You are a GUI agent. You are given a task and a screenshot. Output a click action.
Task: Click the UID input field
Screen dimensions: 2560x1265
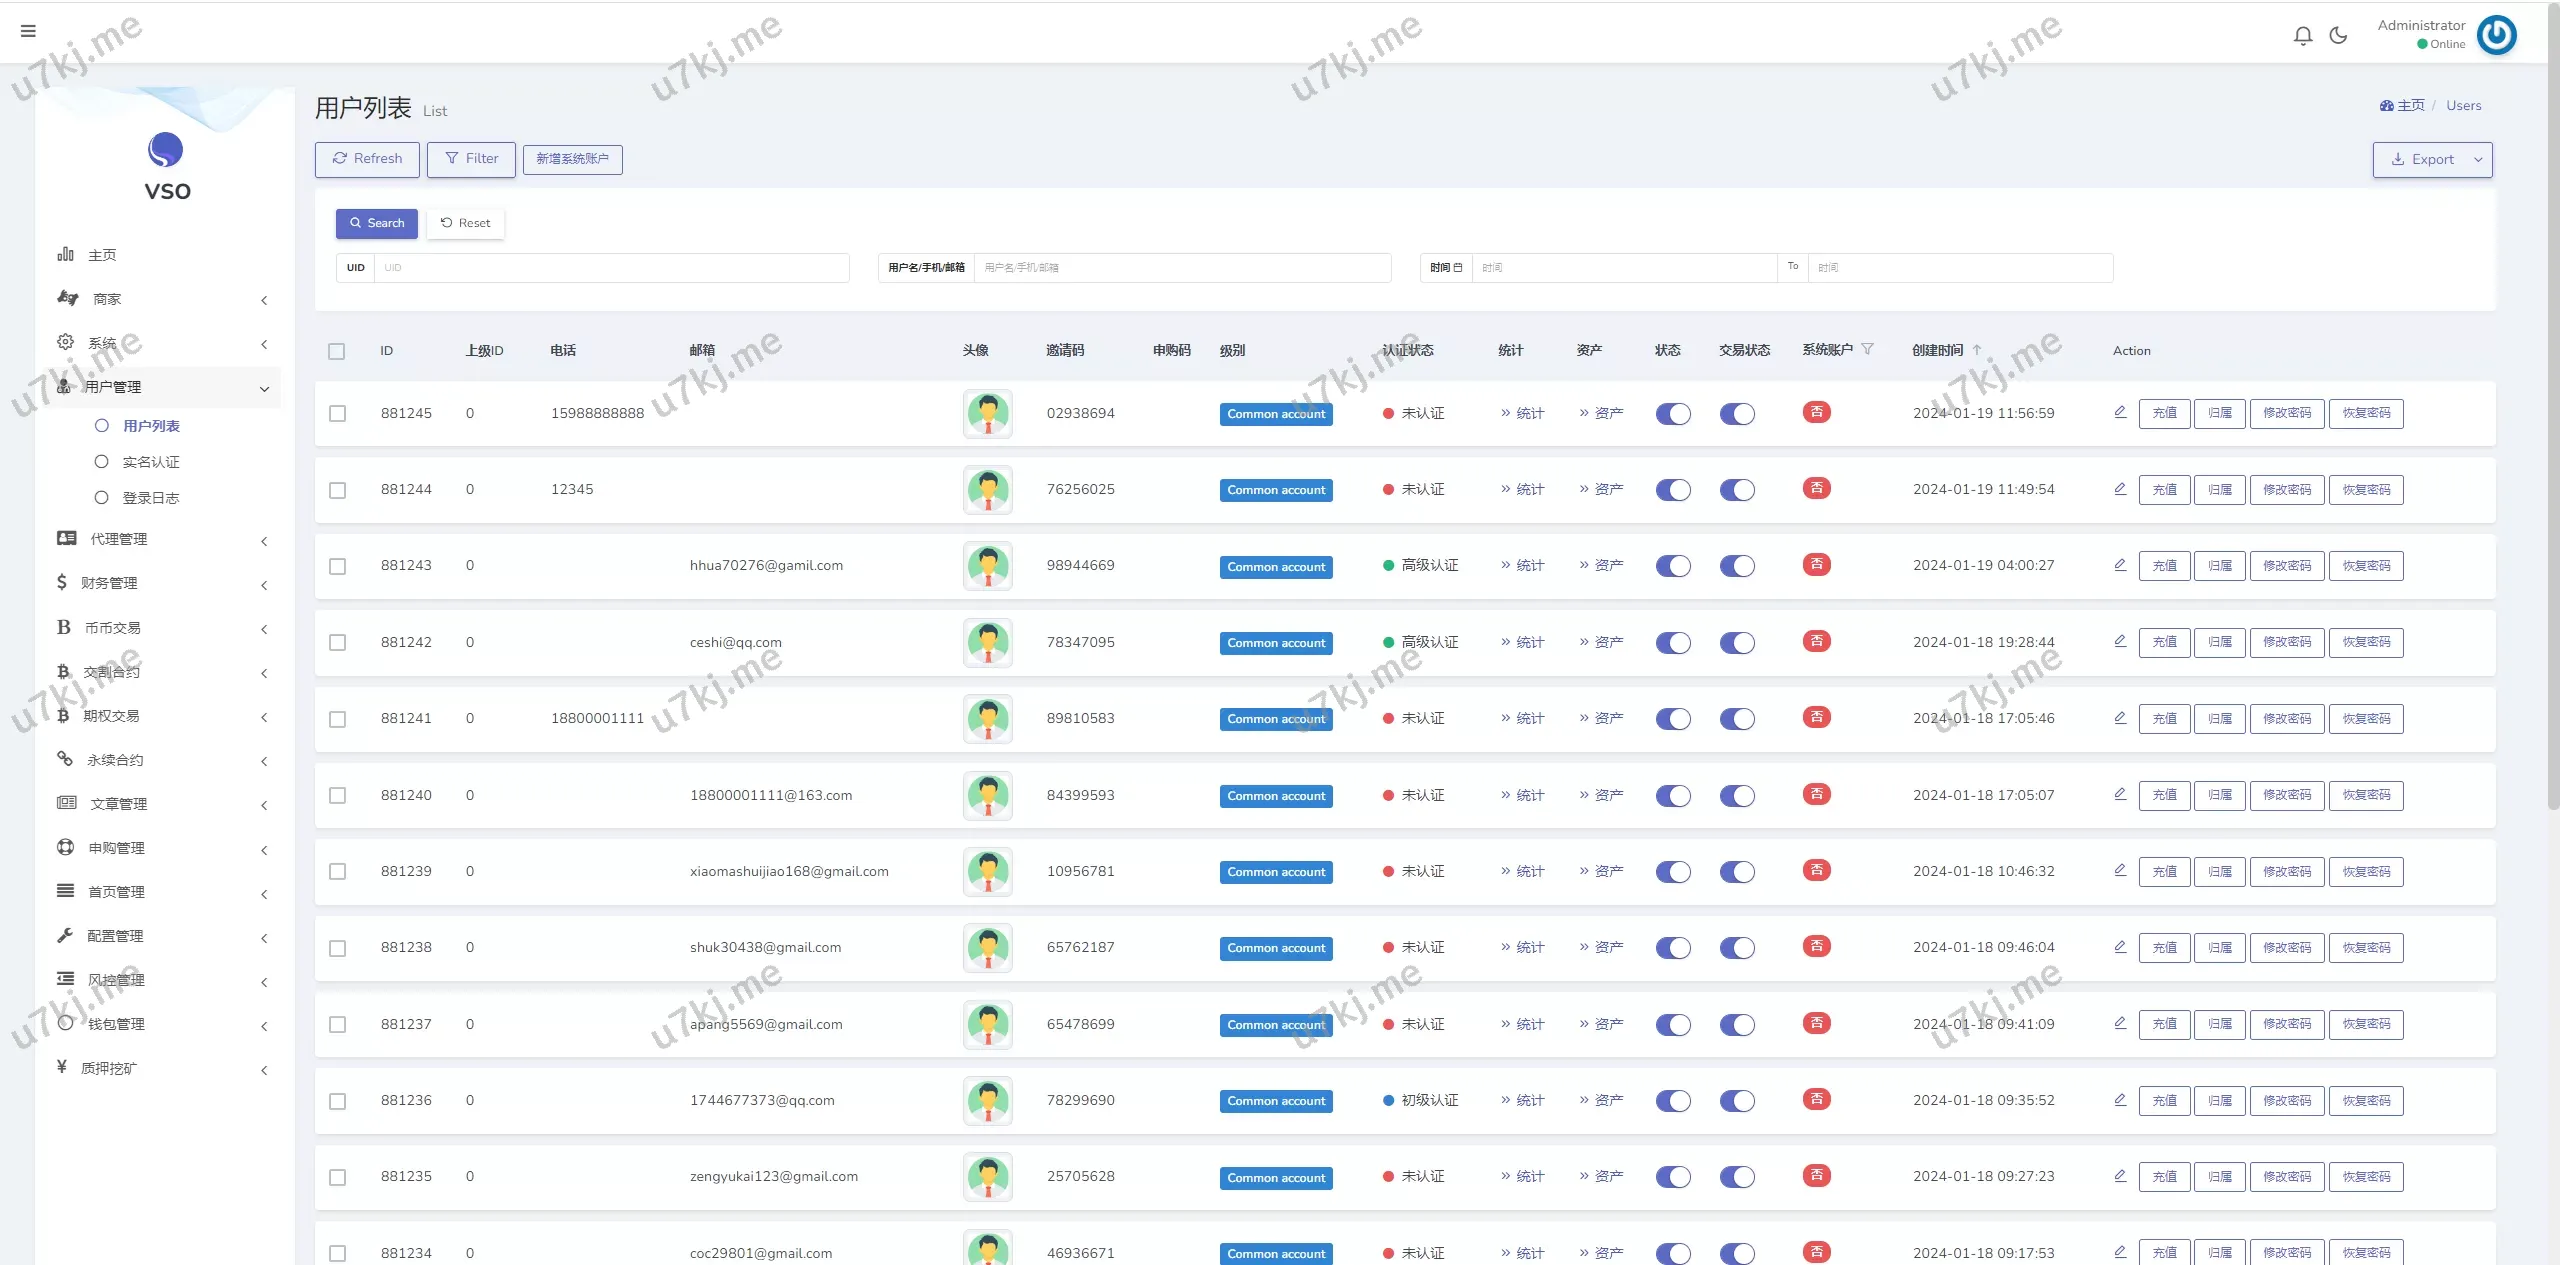610,268
